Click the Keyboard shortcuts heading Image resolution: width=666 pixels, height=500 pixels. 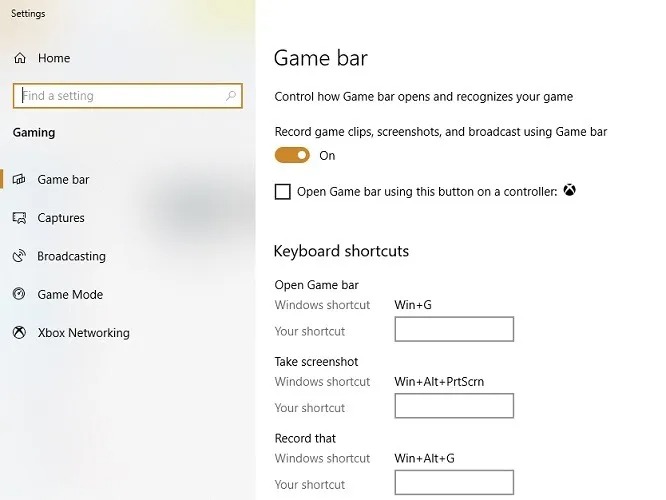pyautogui.click(x=341, y=251)
